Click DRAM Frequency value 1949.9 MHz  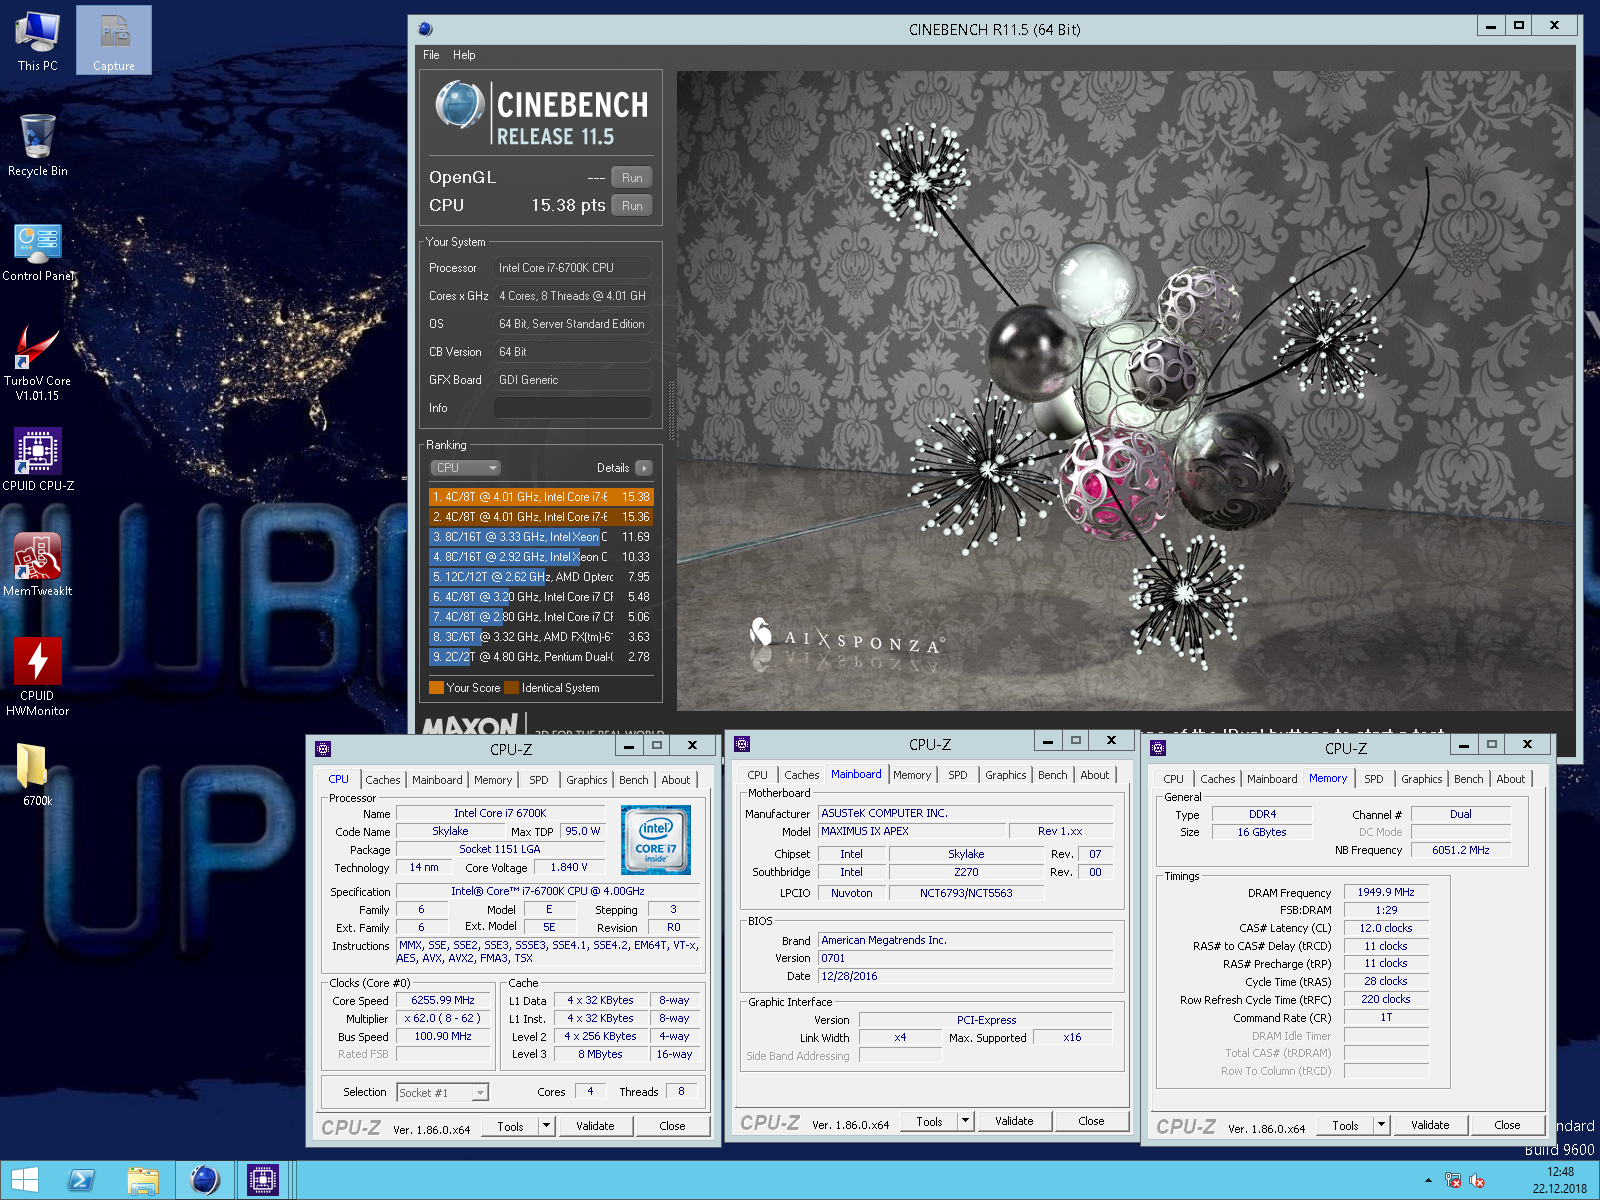[1386, 892]
